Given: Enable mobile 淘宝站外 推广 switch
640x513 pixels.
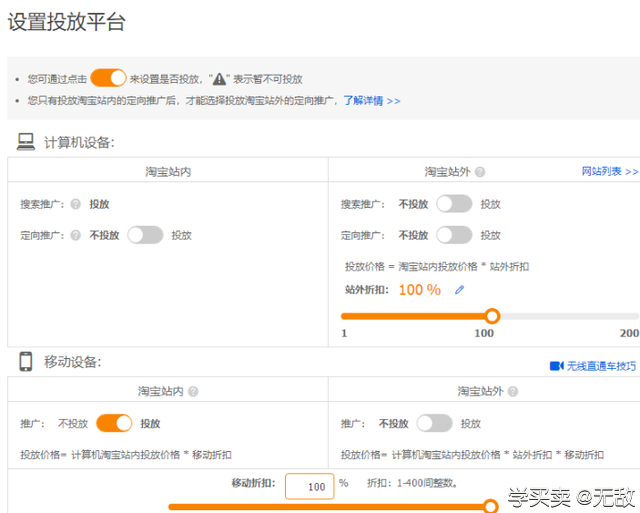Looking at the screenshot, I should pos(435,423).
